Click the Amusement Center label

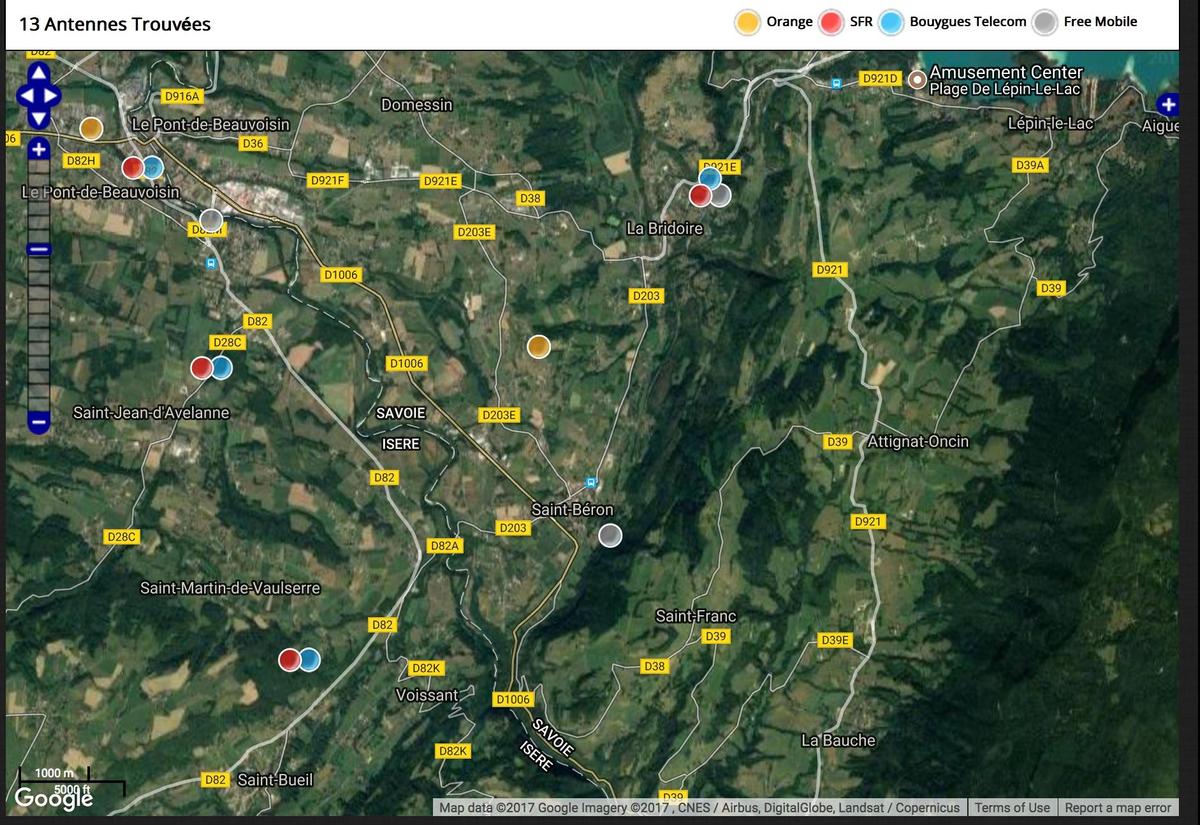[x=1006, y=72]
